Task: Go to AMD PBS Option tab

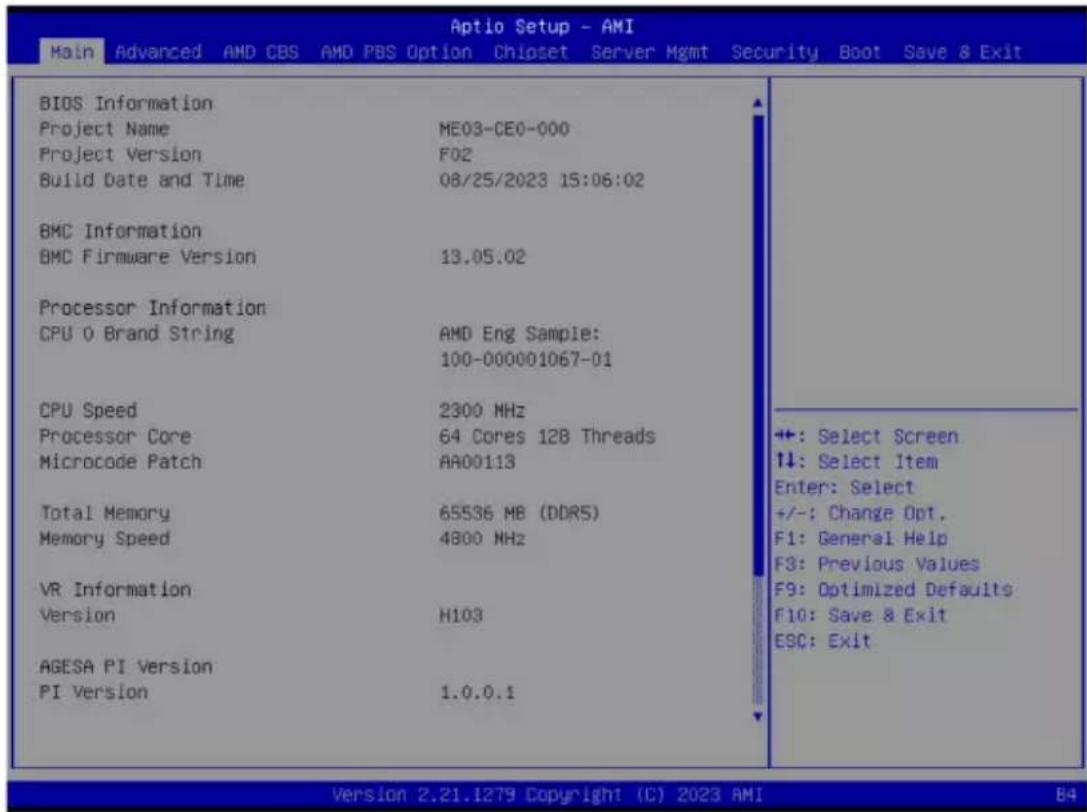Action: 396,52
